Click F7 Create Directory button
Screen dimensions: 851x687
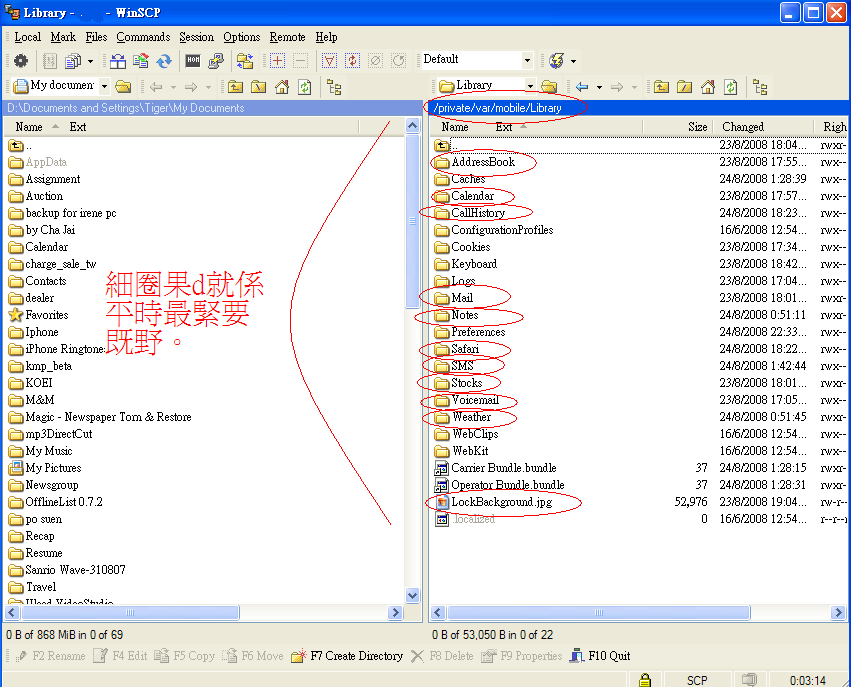coord(346,656)
